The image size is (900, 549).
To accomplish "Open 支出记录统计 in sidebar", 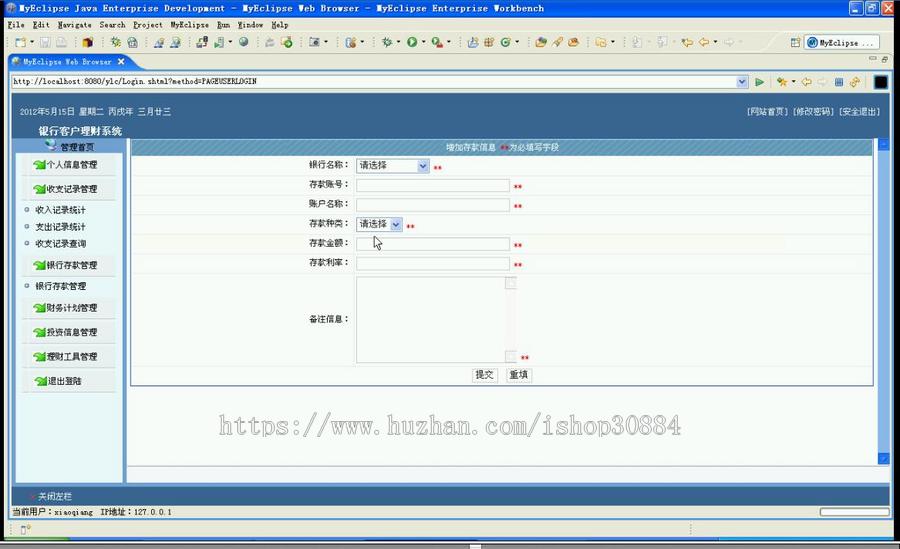I will pyautogui.click(x=60, y=227).
